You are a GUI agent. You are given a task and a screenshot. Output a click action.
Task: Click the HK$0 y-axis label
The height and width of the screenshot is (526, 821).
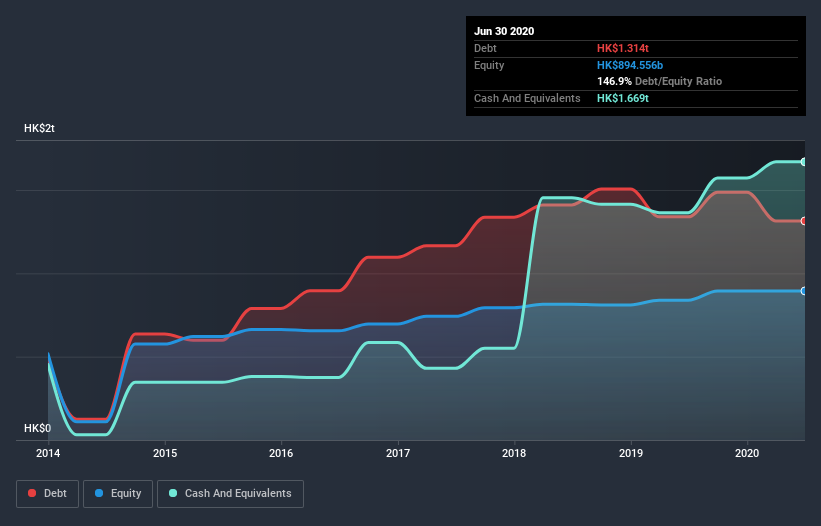click(38, 428)
